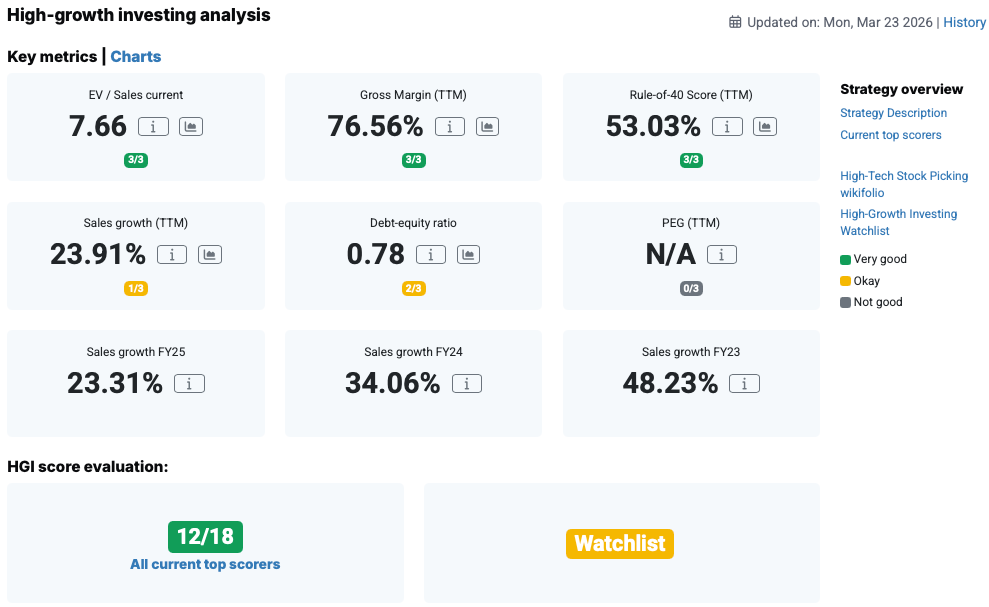Image resolution: width=989 pixels, height=607 pixels.
Task: Switch to the Charts view
Action: click(136, 57)
